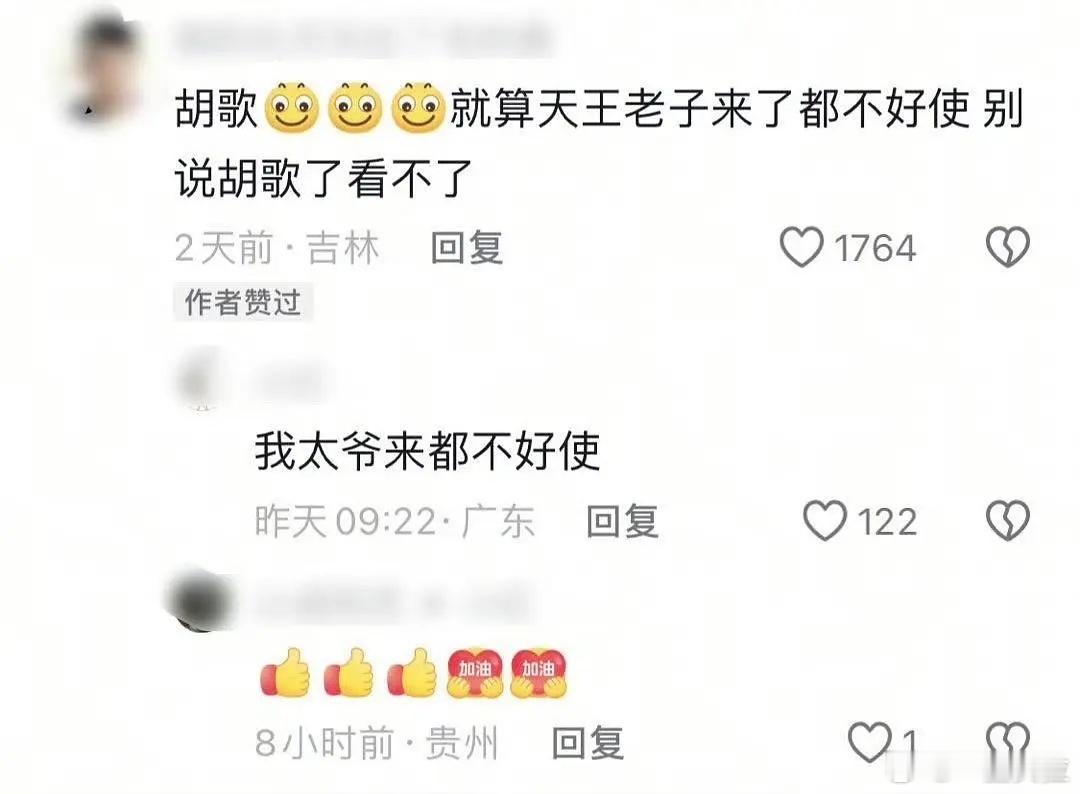Tap the 作者赞过 badge
The width and height of the screenshot is (1080, 794).
click(243, 302)
